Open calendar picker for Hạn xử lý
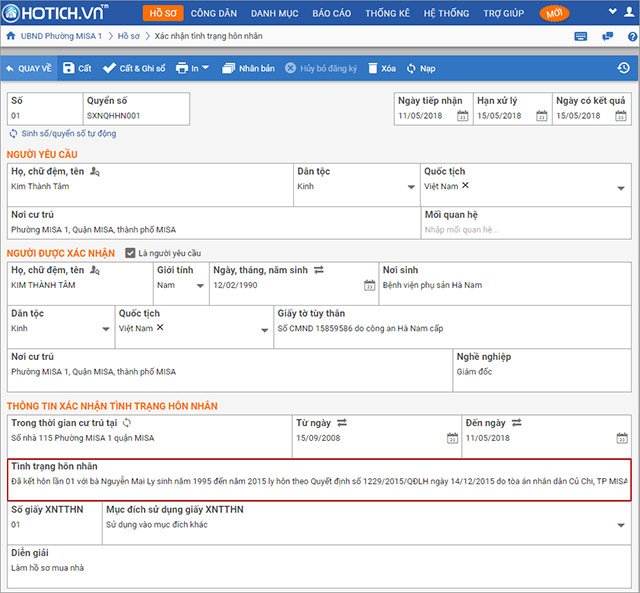Viewport: 640px width, 593px height. point(541,116)
